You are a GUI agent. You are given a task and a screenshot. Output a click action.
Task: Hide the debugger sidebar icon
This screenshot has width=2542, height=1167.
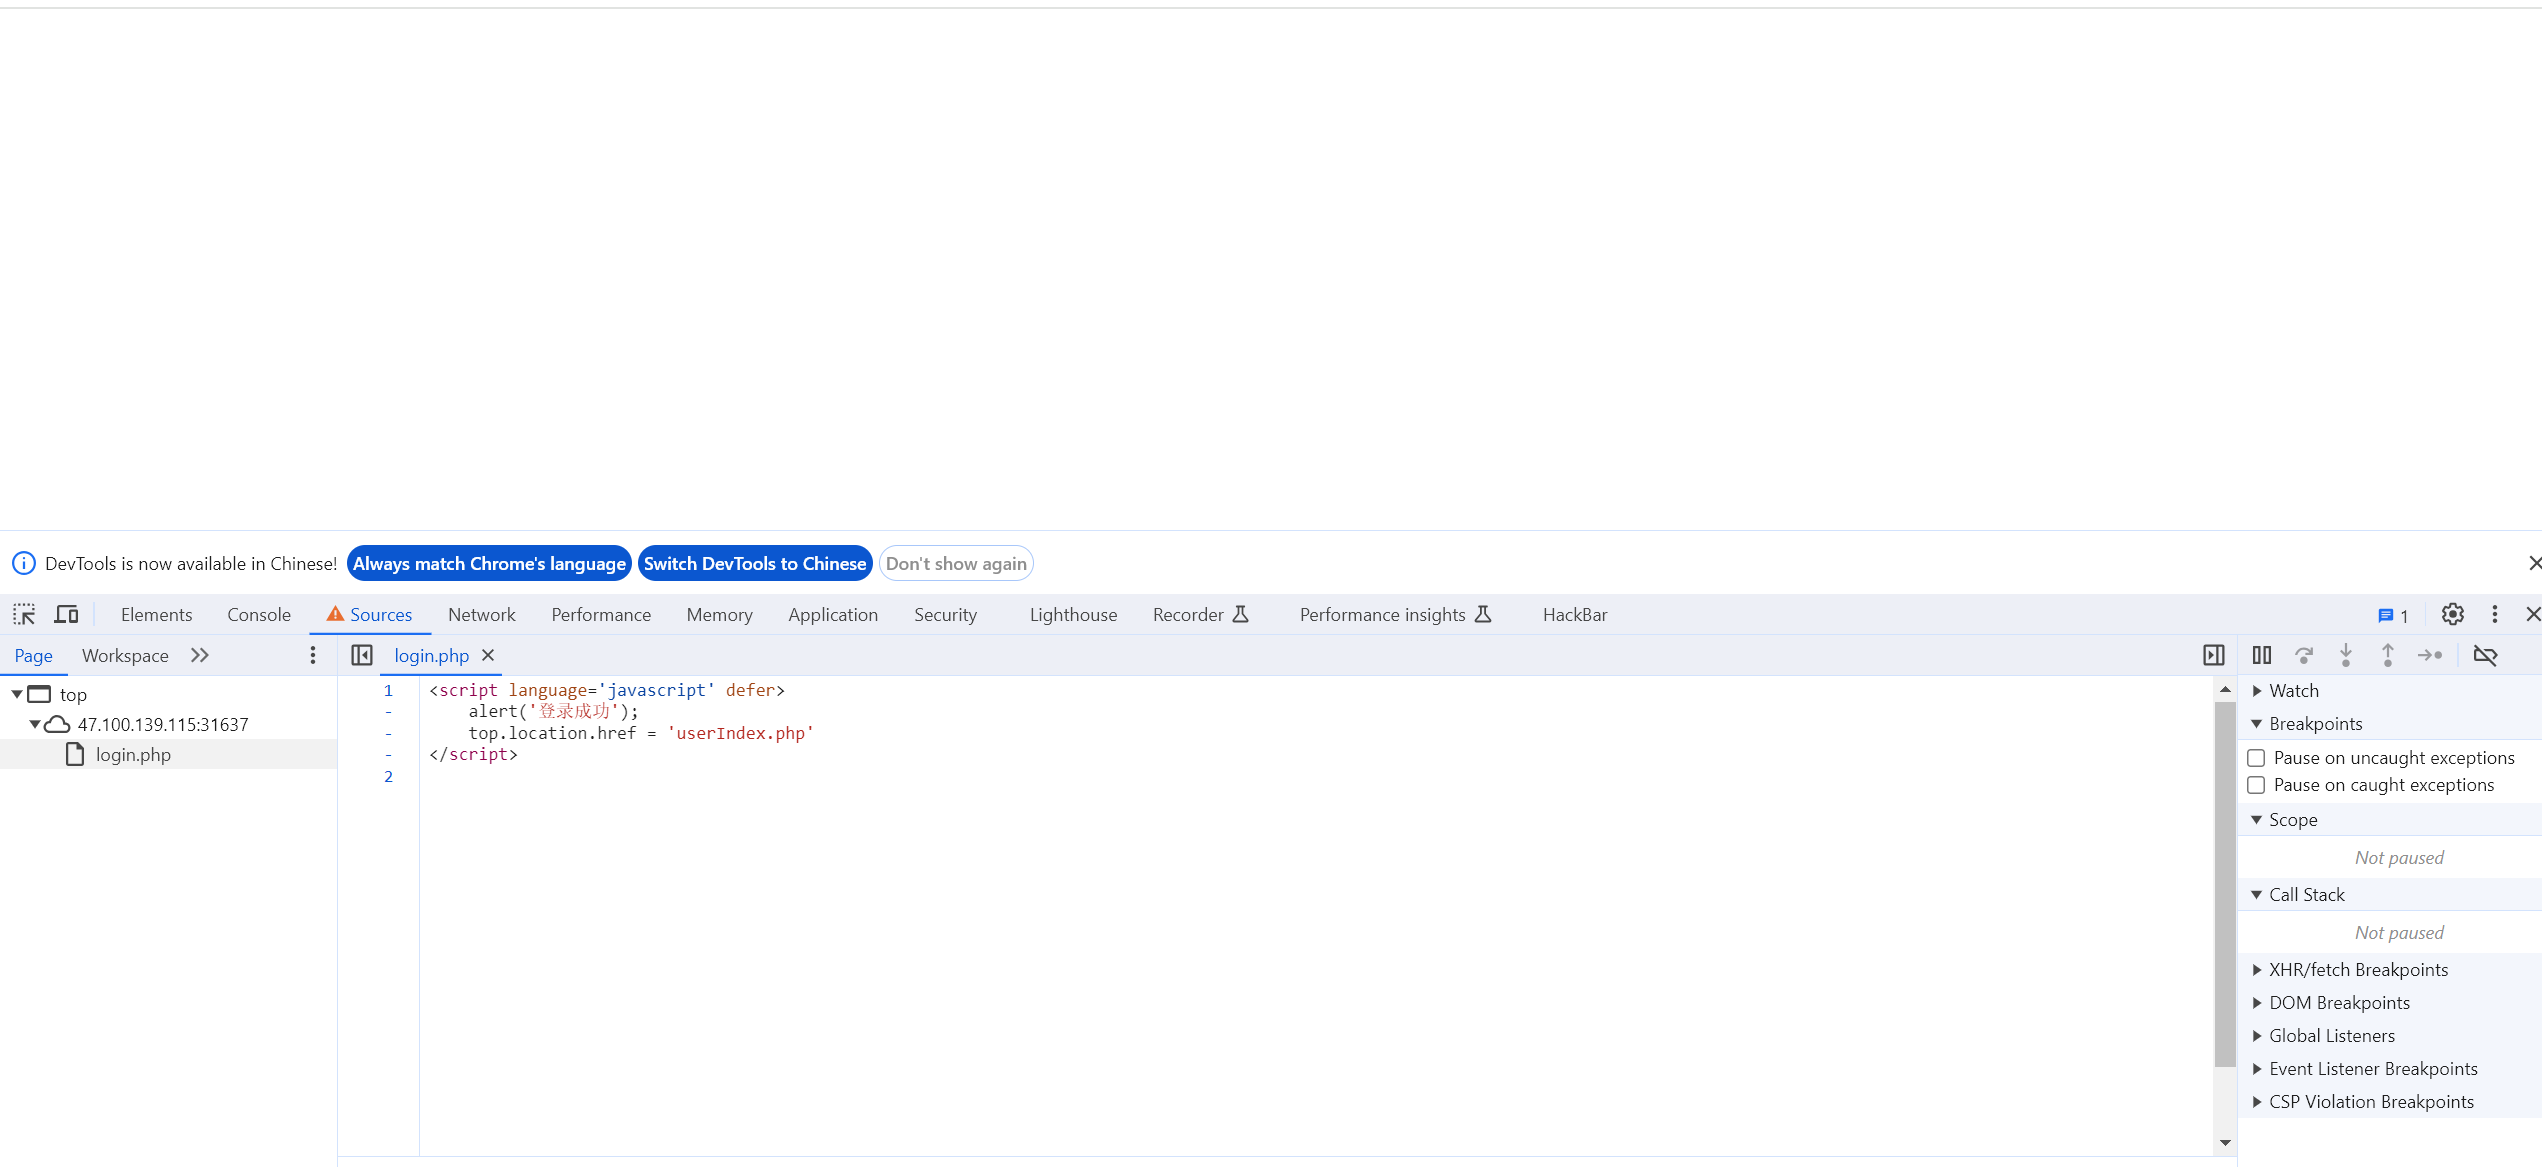(2214, 655)
